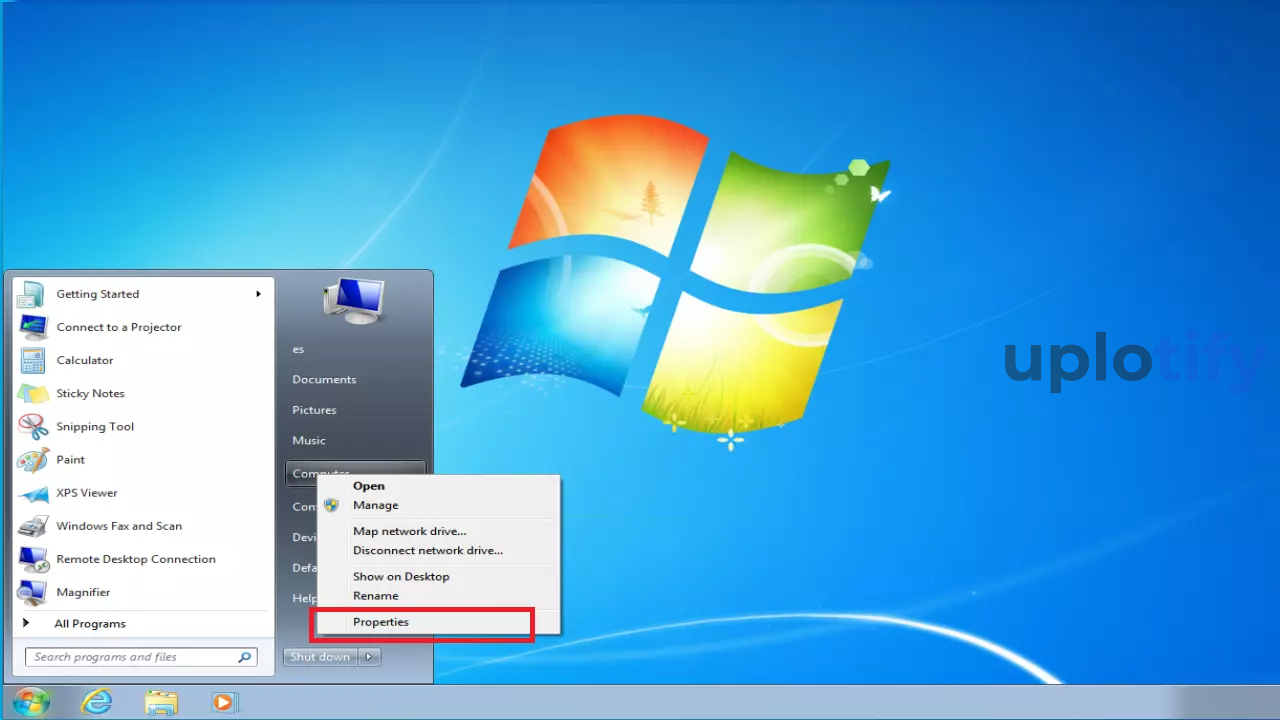Screen dimensions: 1280x720
Task: Open the Magnifier icon
Action: 32,592
